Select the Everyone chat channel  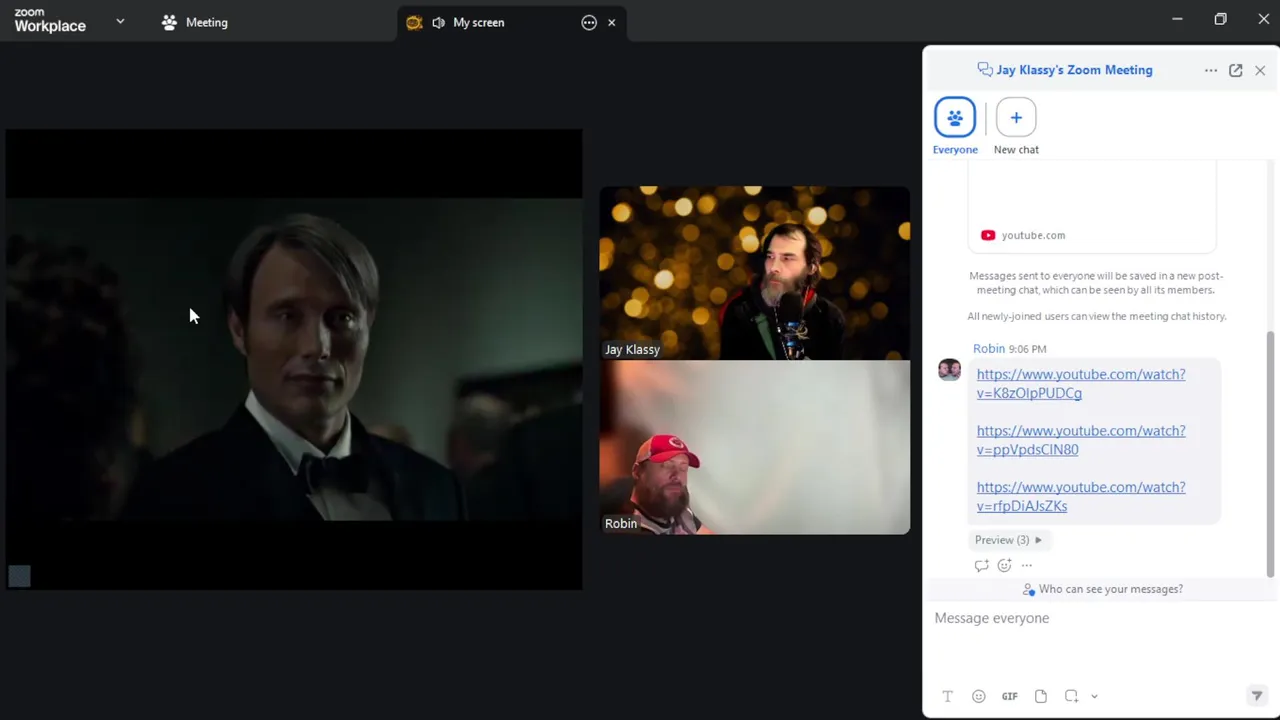tap(955, 126)
